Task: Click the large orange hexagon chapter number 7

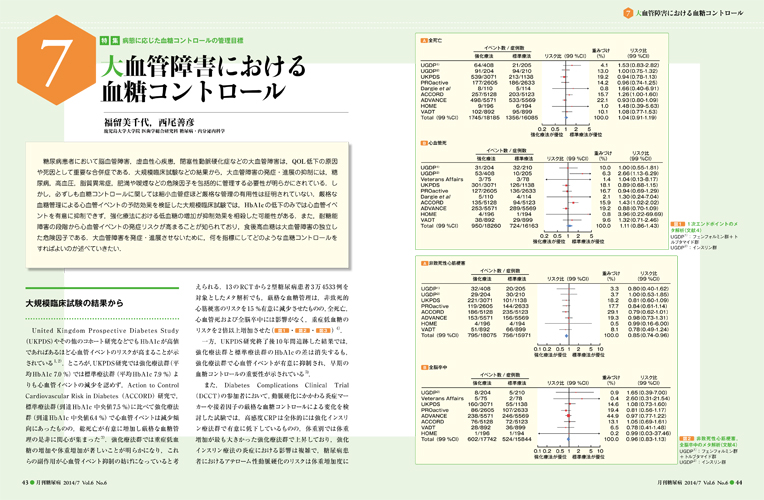Action: [x=56, y=60]
